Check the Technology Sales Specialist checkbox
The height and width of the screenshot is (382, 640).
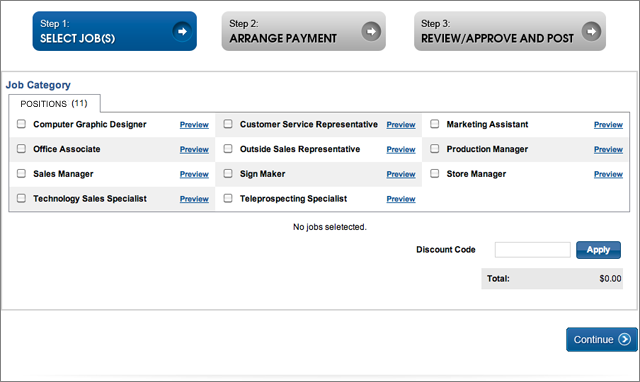coord(21,198)
